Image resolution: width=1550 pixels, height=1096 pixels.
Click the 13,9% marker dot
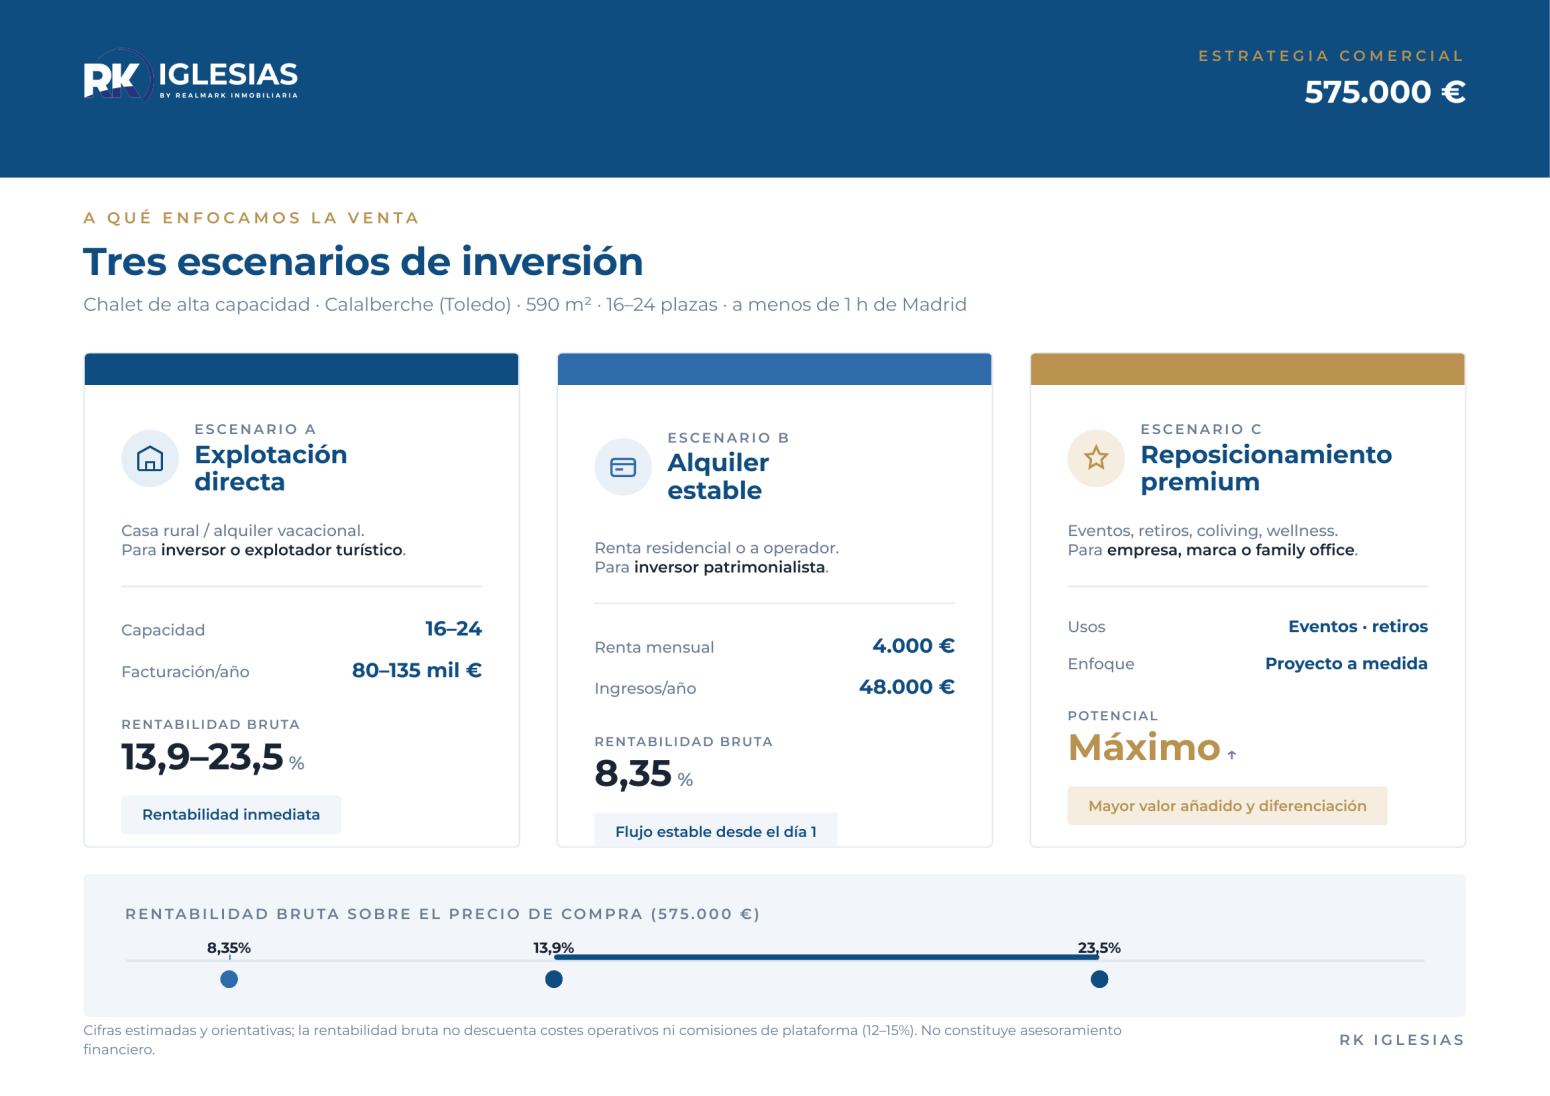pos(554,979)
